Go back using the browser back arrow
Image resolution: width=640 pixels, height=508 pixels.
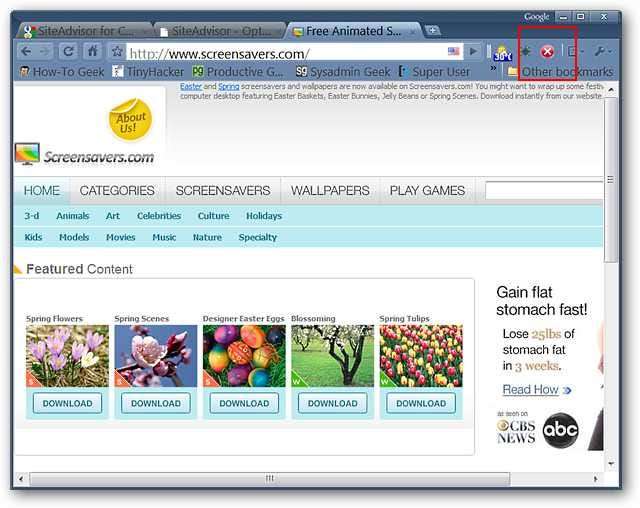(x=27, y=51)
